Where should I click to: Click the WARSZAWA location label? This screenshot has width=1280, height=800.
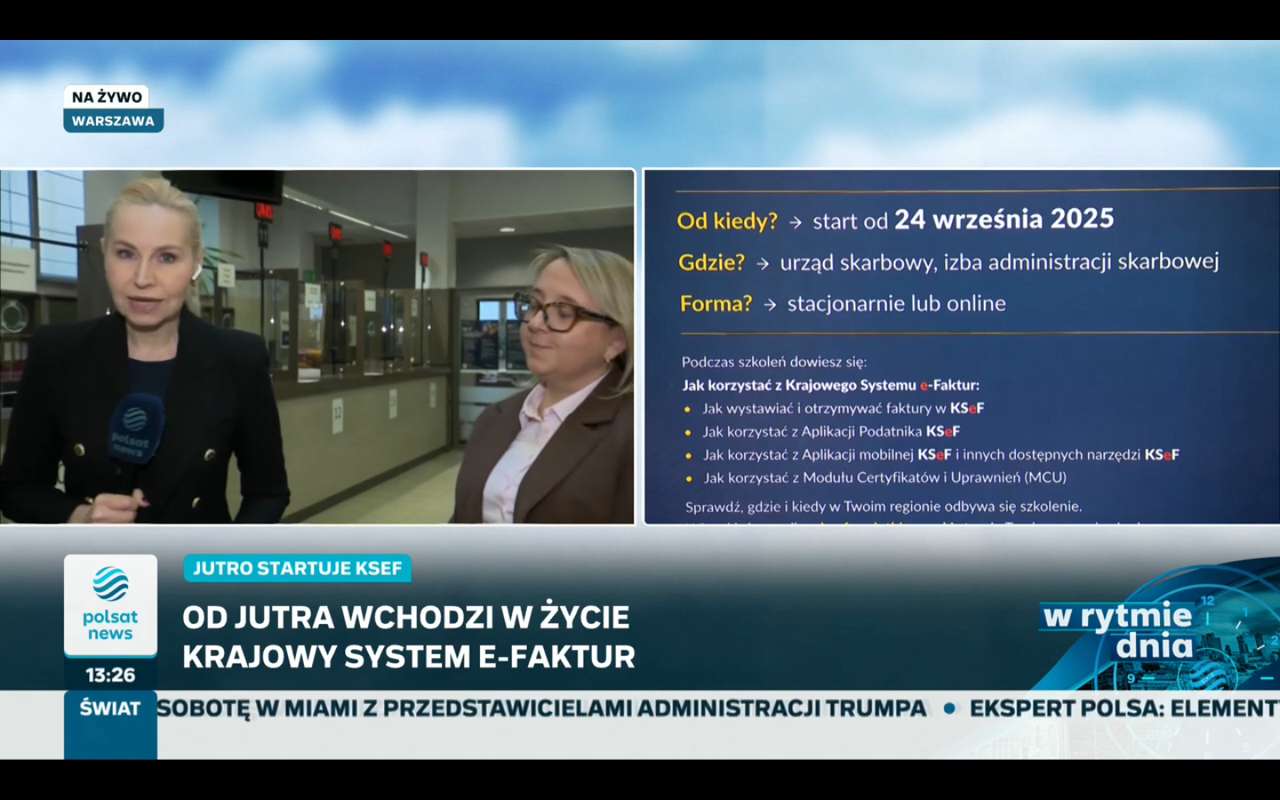point(113,121)
